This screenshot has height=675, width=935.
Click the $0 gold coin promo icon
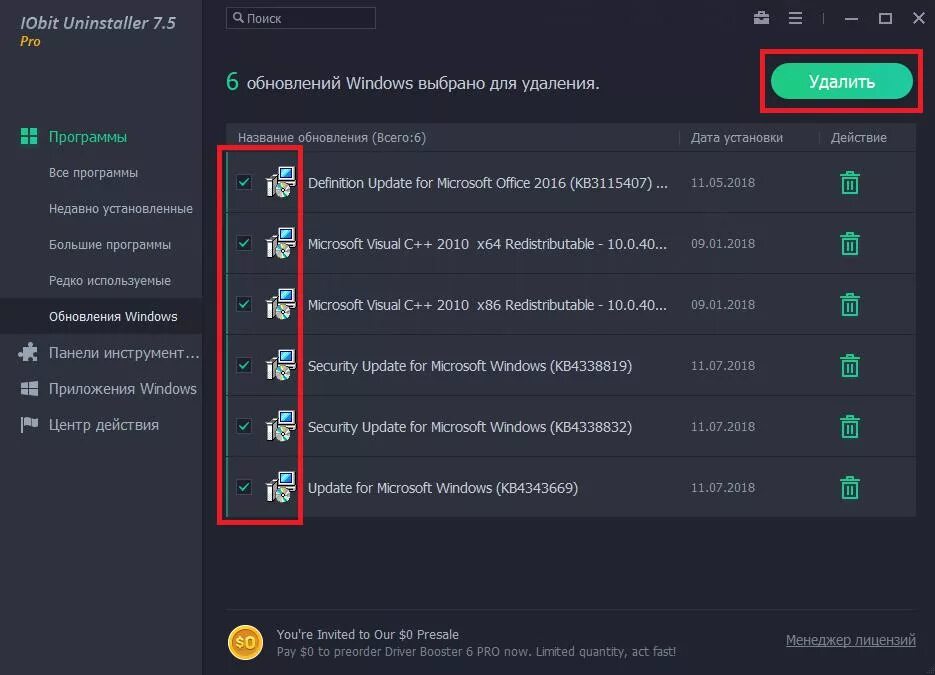[245, 642]
